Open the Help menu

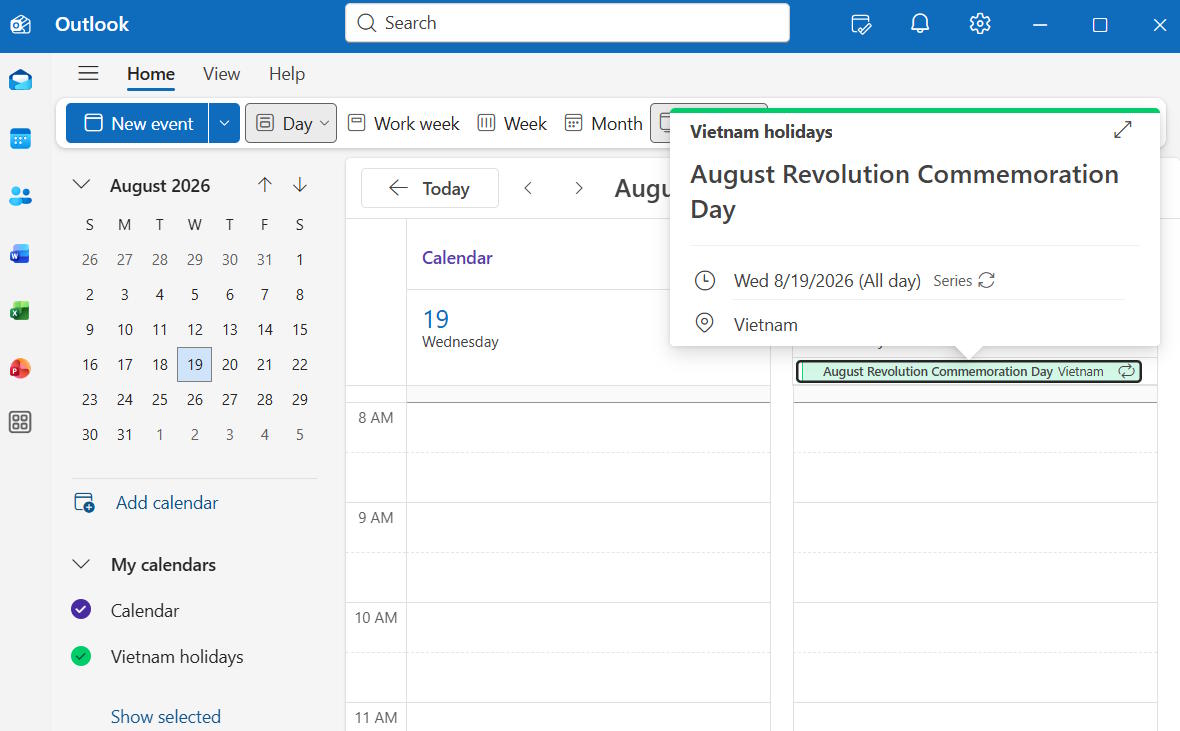[x=287, y=73]
